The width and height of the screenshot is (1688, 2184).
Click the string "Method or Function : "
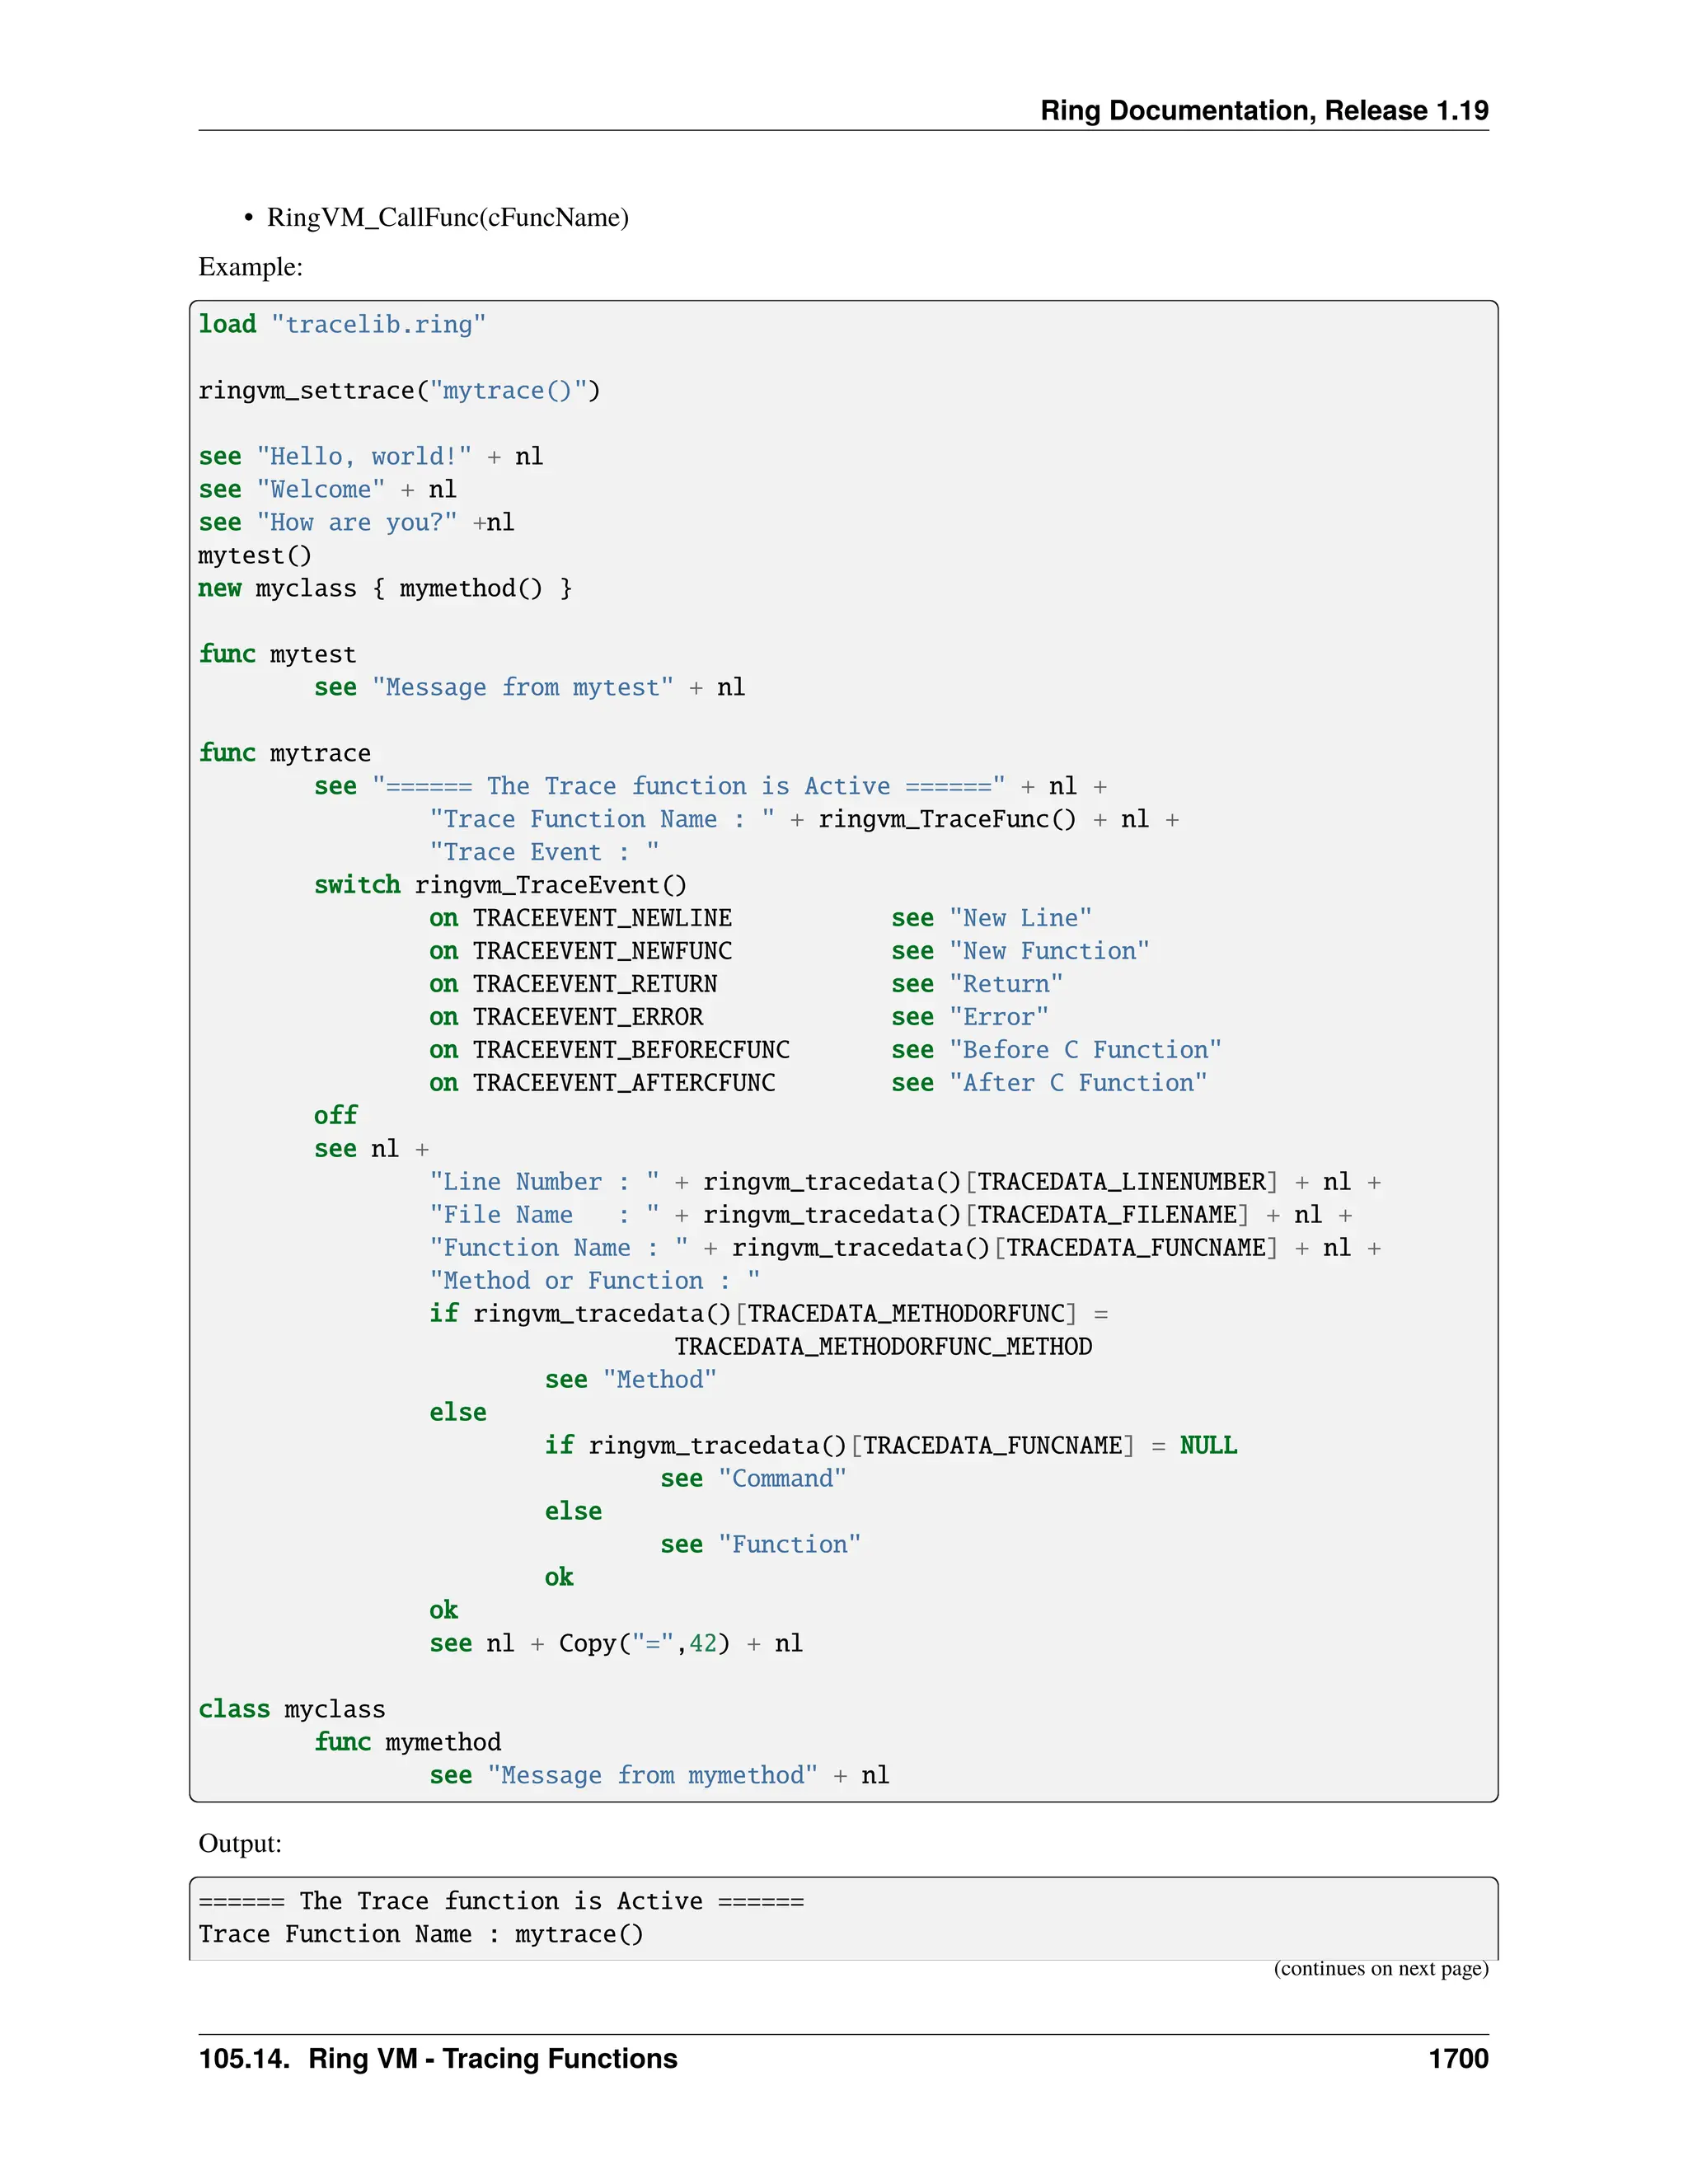pos(595,1281)
